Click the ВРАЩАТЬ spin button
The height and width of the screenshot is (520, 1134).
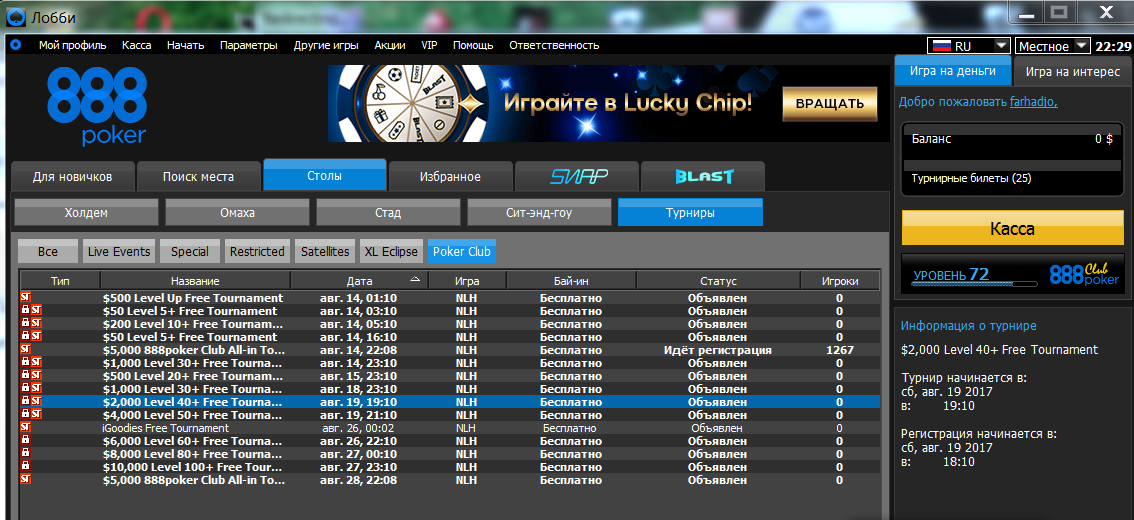point(830,103)
